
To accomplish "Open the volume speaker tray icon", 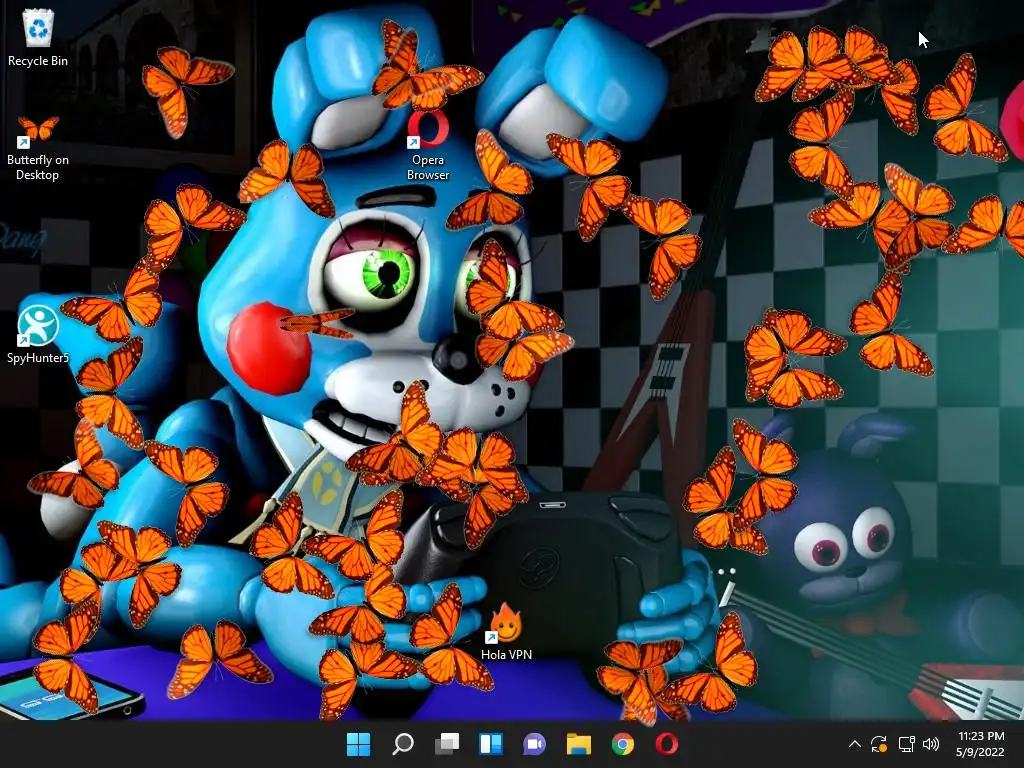I will pos(931,744).
